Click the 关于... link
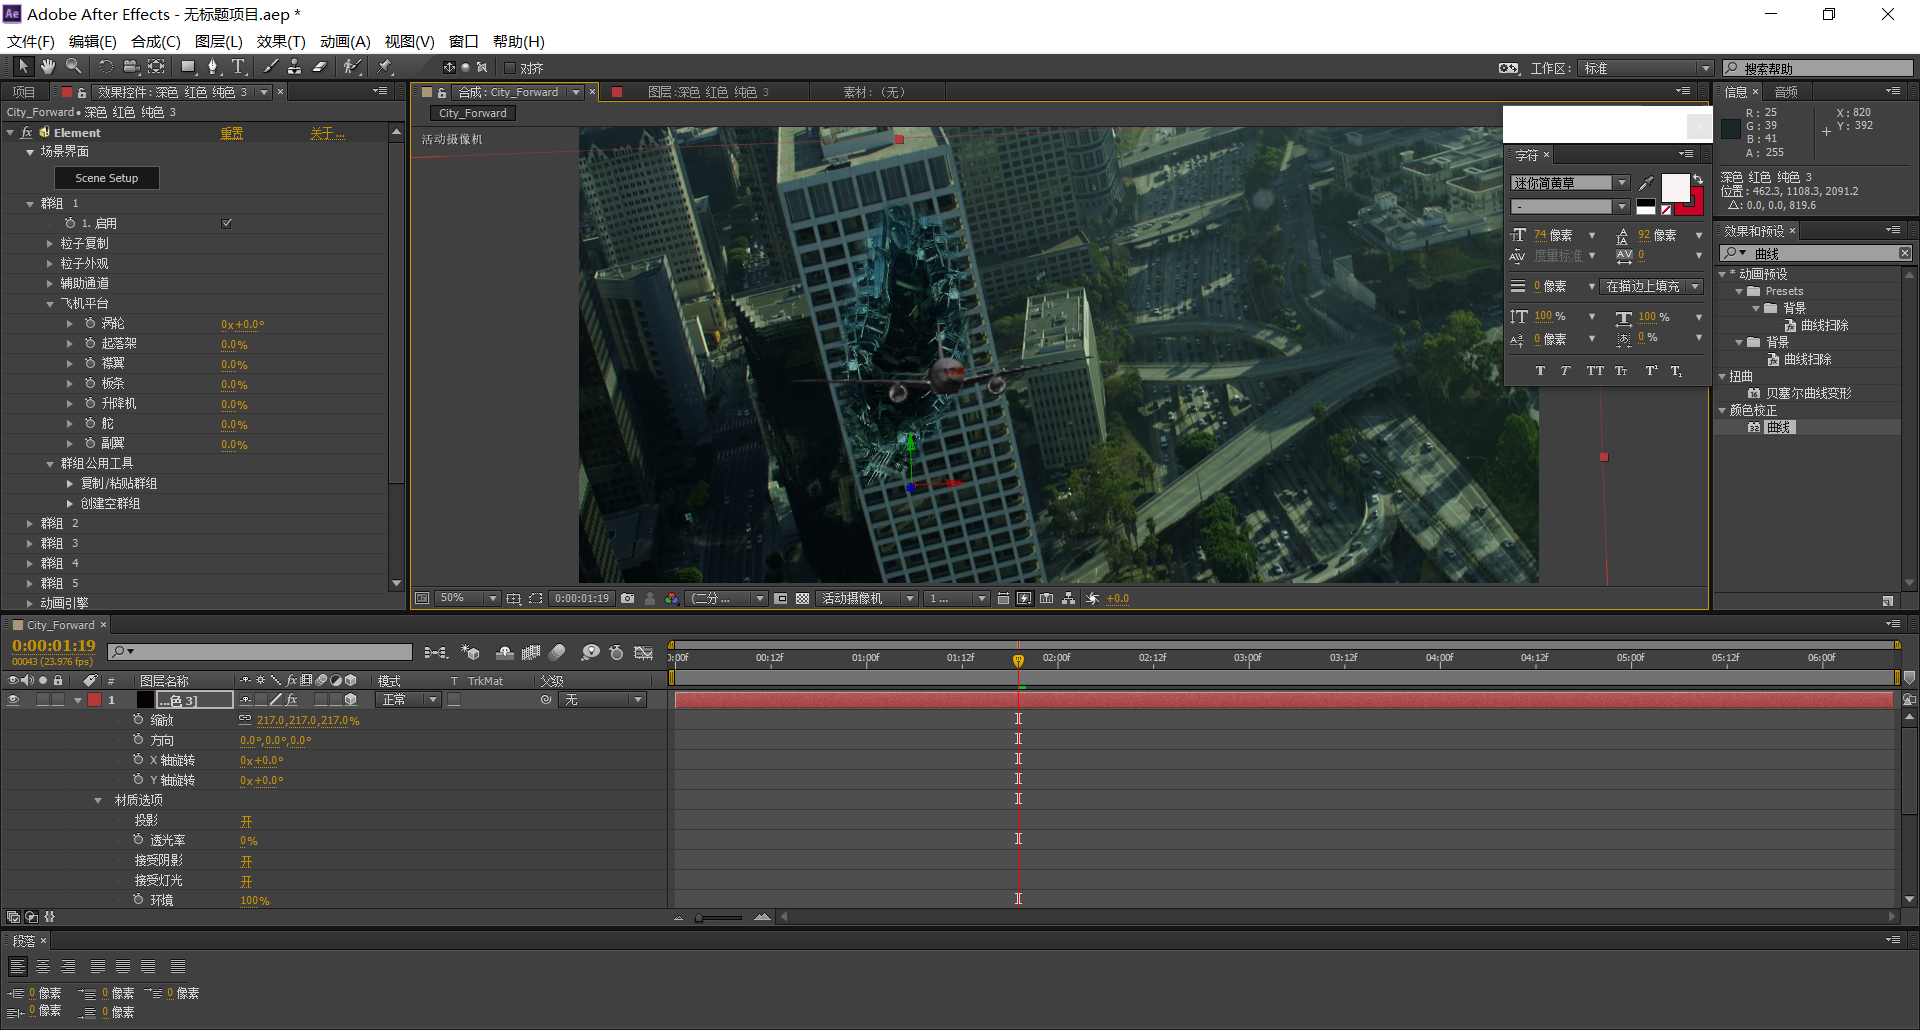The width and height of the screenshot is (1920, 1030). point(327,133)
